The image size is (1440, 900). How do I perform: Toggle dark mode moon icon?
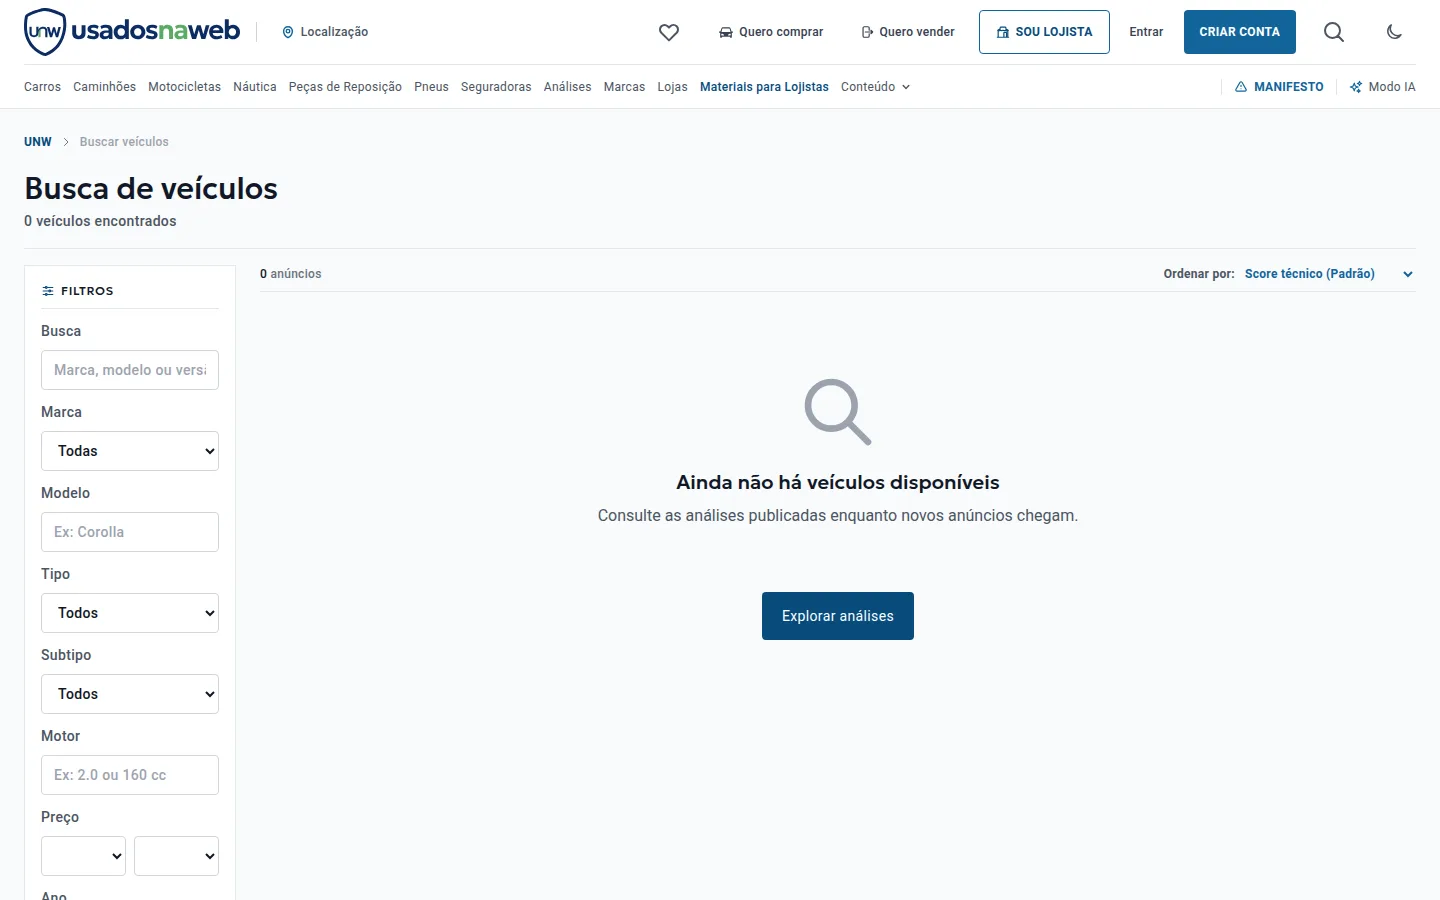pos(1394,32)
